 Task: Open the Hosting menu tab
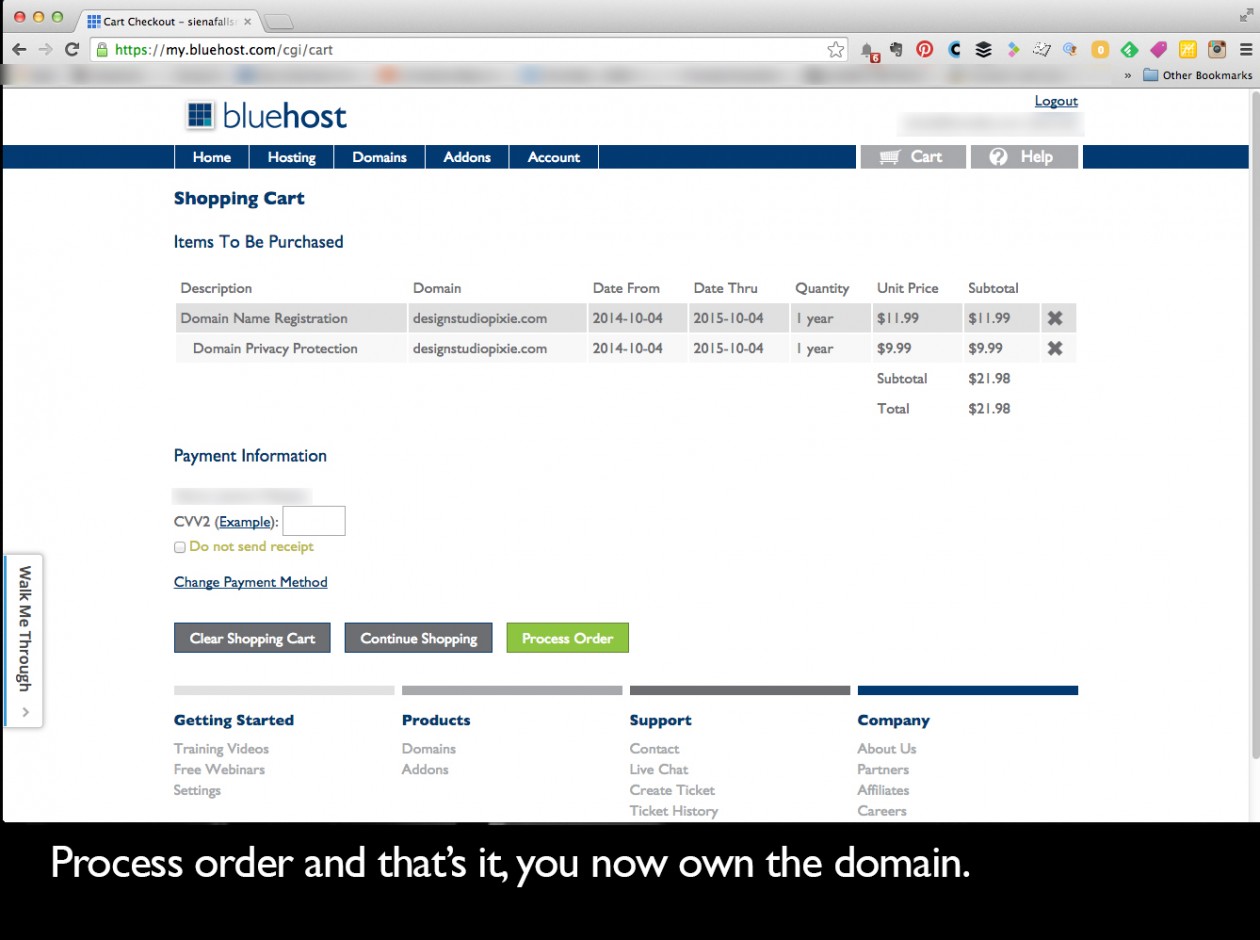(x=291, y=157)
